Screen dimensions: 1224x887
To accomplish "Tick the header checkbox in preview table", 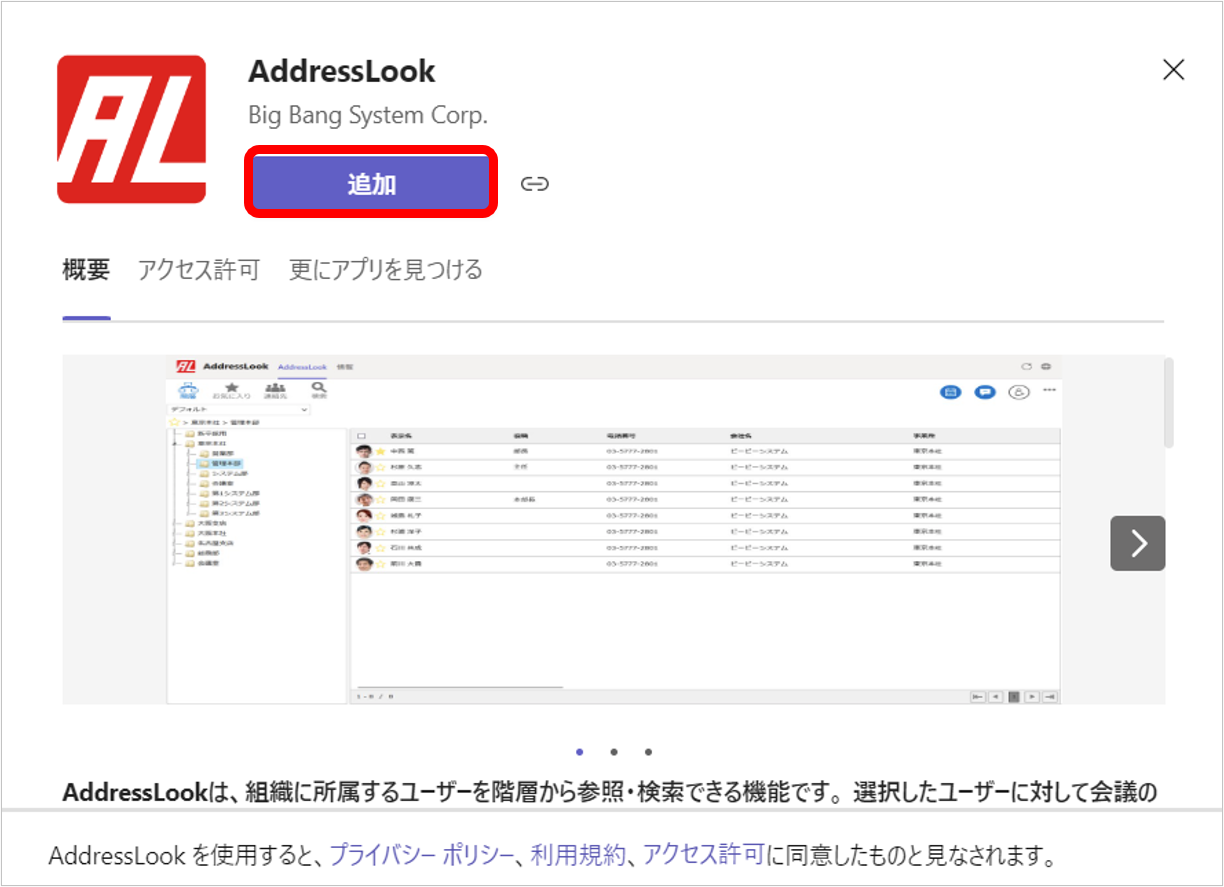I will click(x=362, y=436).
